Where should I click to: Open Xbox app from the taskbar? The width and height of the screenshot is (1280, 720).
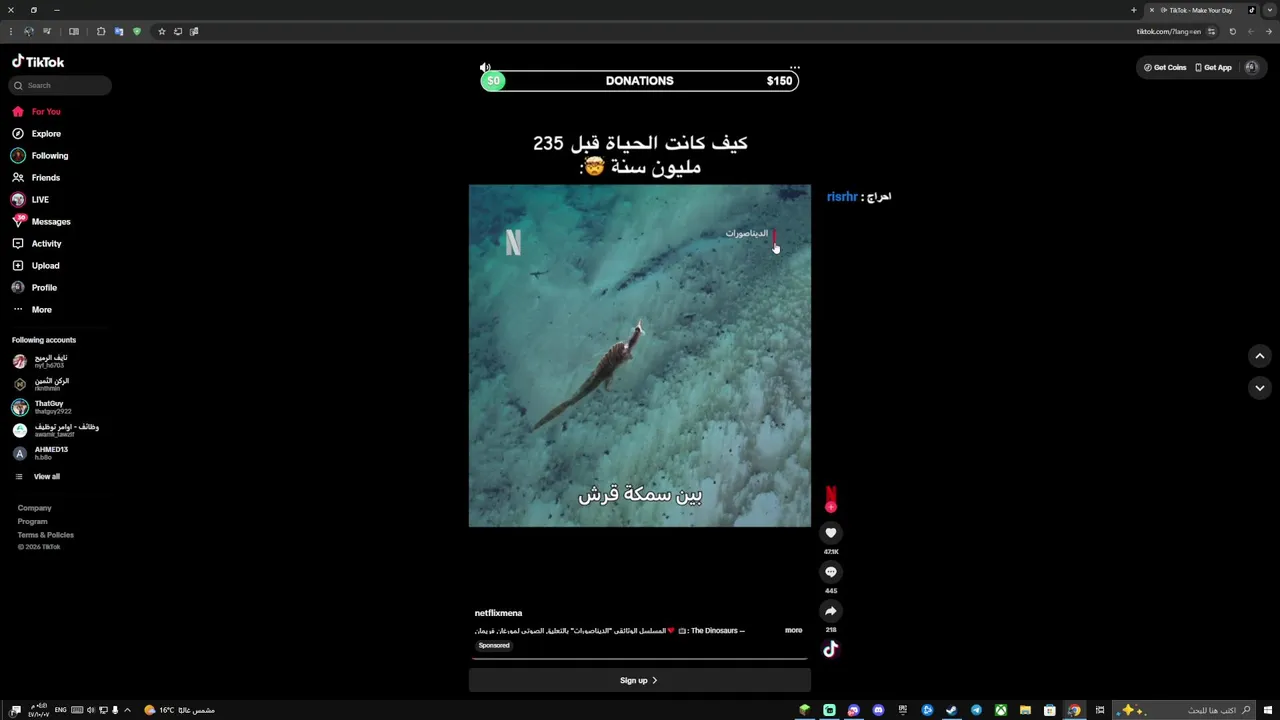pyautogui.click(x=1000, y=710)
